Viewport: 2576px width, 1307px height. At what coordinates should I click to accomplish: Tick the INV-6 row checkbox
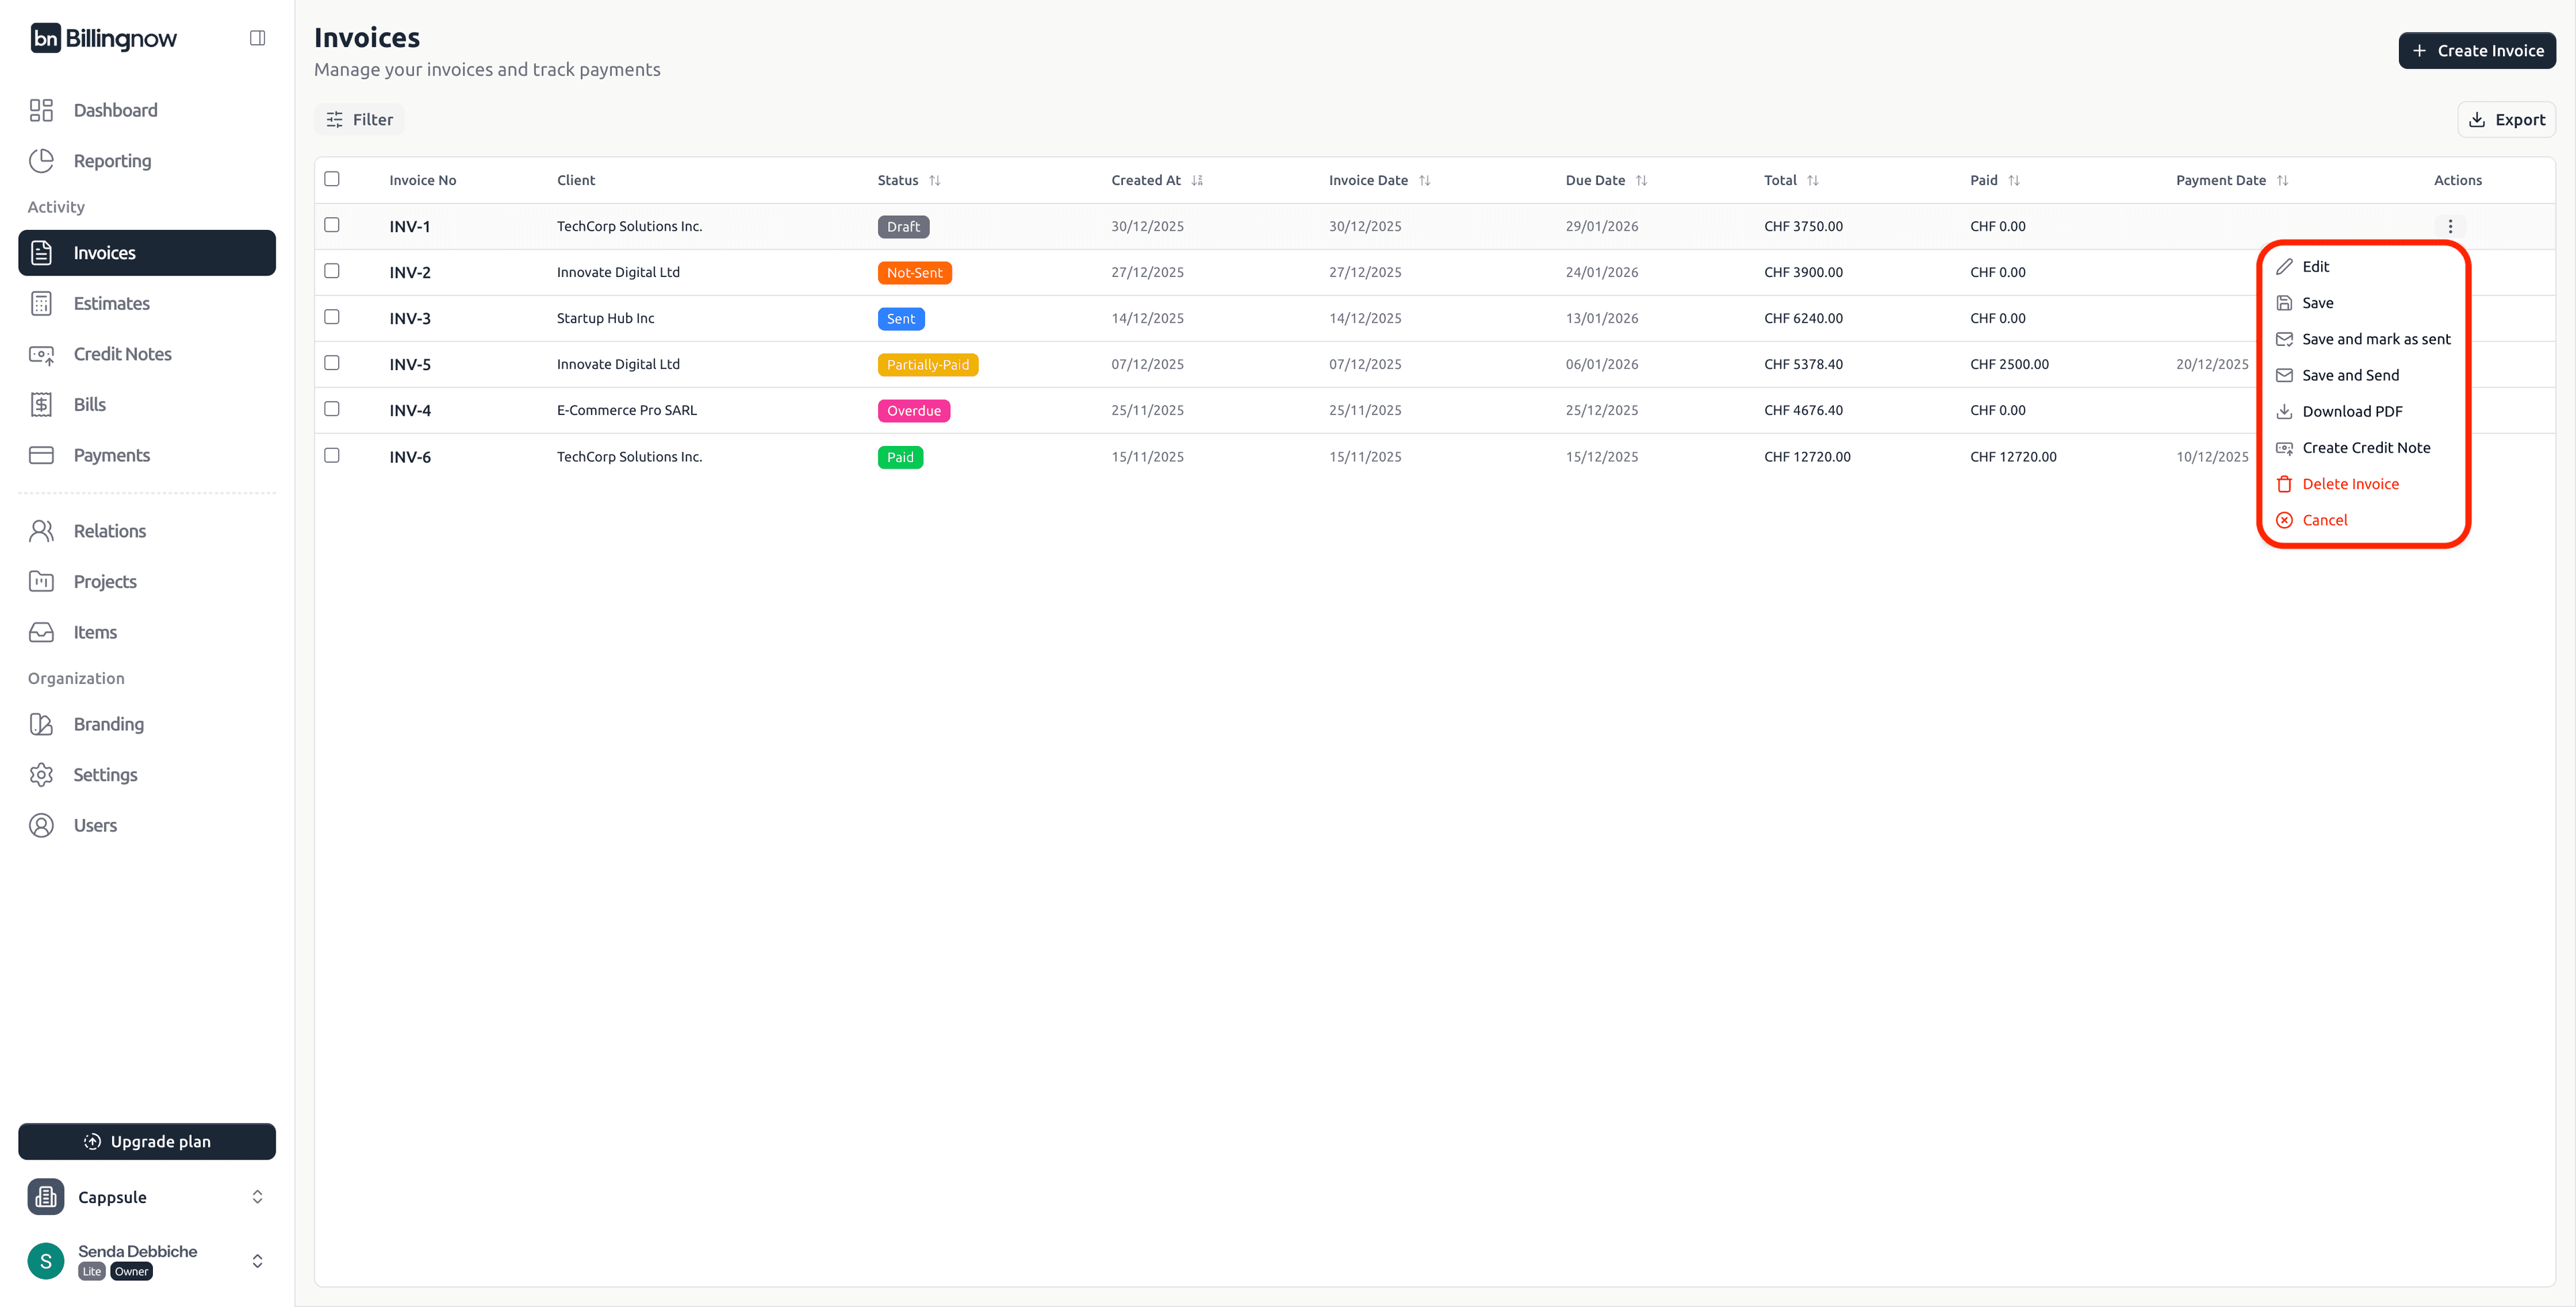click(332, 455)
